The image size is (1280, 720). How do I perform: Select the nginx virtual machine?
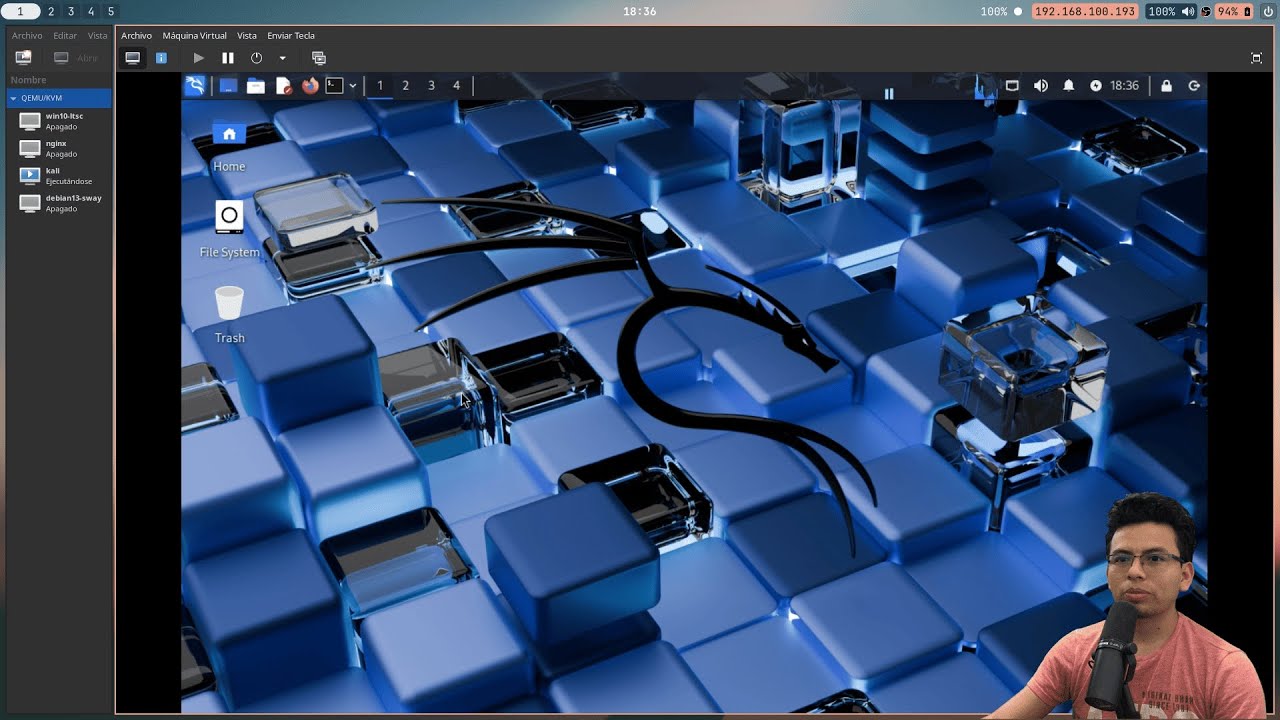[59, 149]
